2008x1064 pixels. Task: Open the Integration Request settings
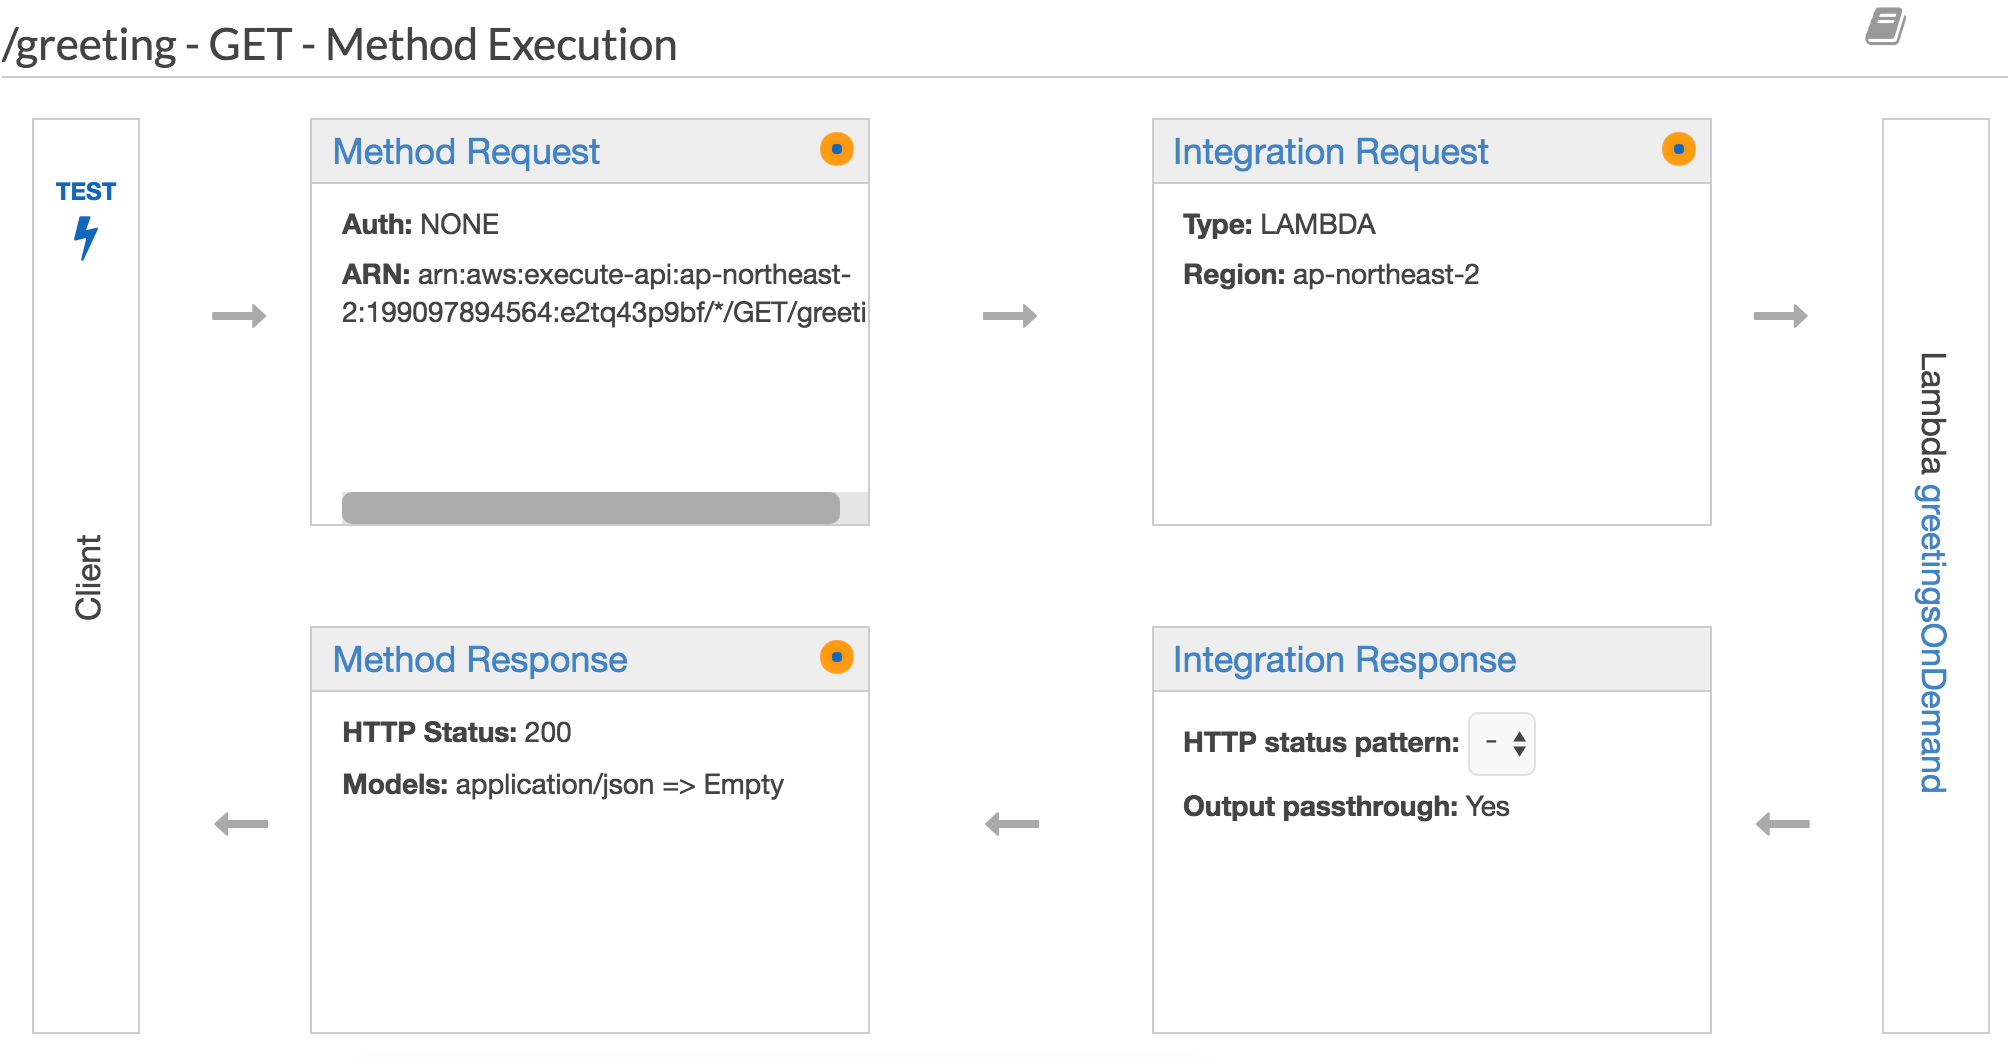tap(1331, 151)
